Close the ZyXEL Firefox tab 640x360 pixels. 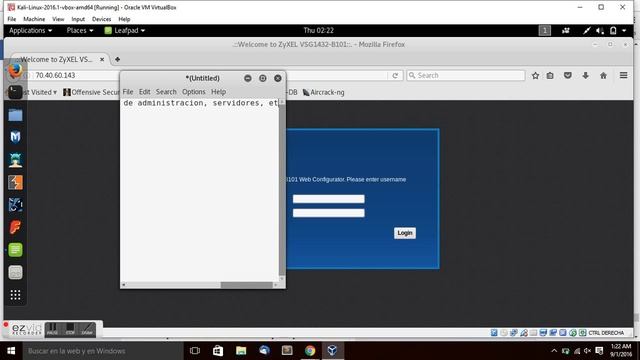[x=102, y=59]
